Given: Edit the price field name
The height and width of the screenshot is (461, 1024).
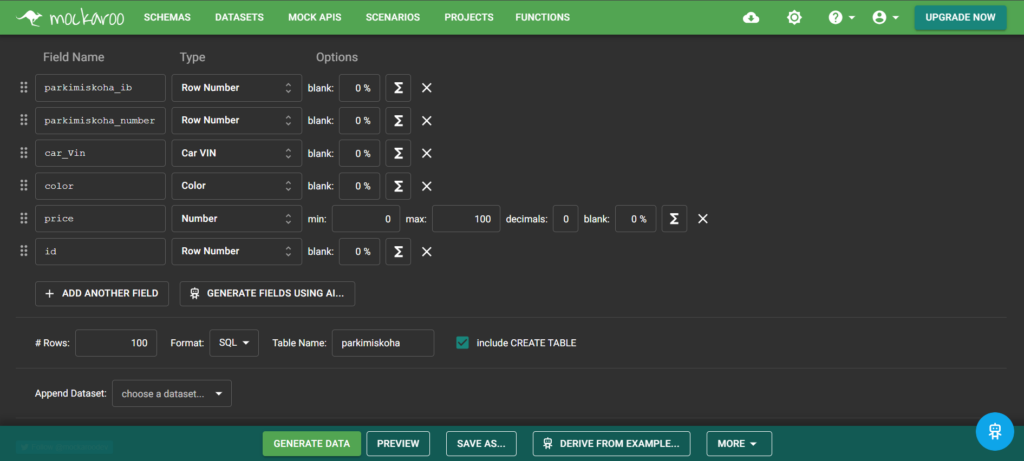Looking at the screenshot, I should 101,218.
